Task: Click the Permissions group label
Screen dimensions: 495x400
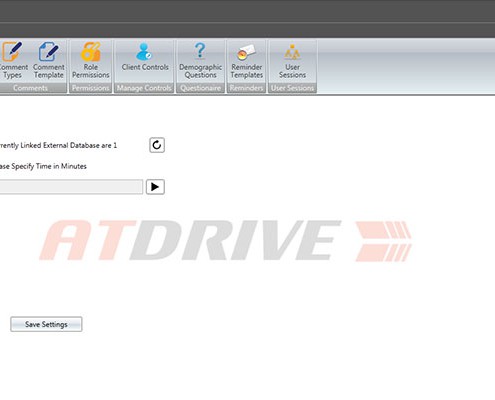Action: click(x=91, y=88)
